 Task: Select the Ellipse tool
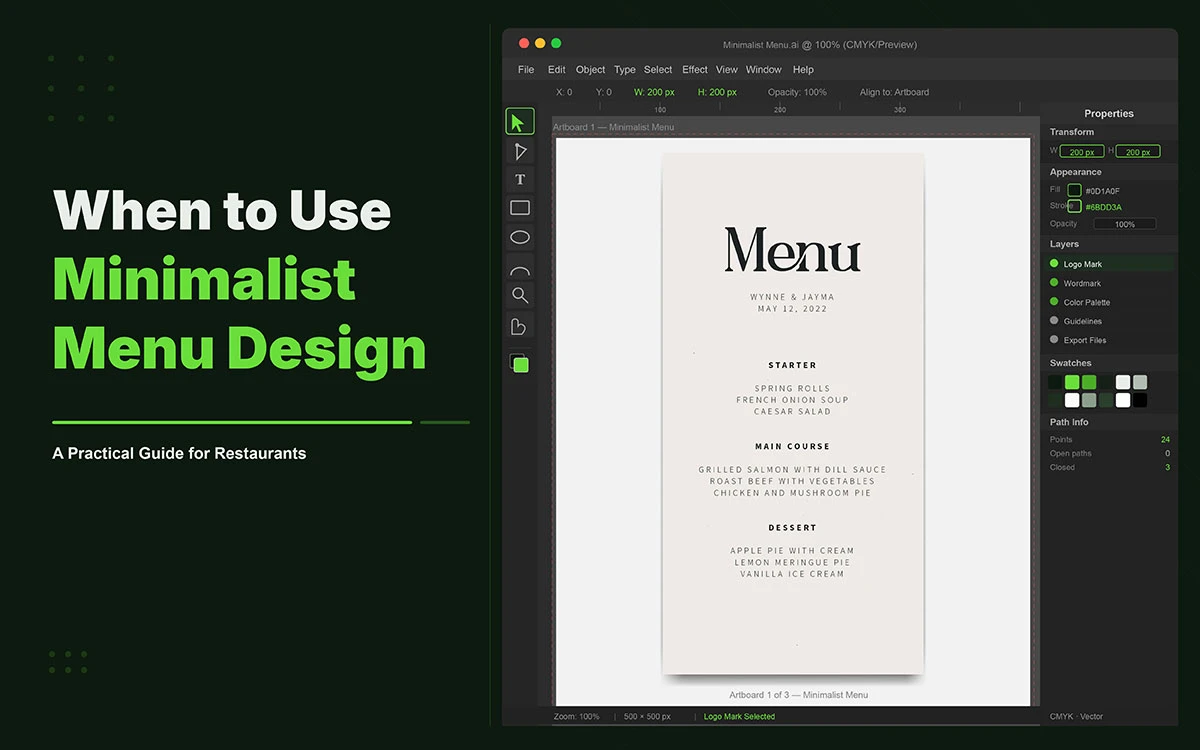519,237
